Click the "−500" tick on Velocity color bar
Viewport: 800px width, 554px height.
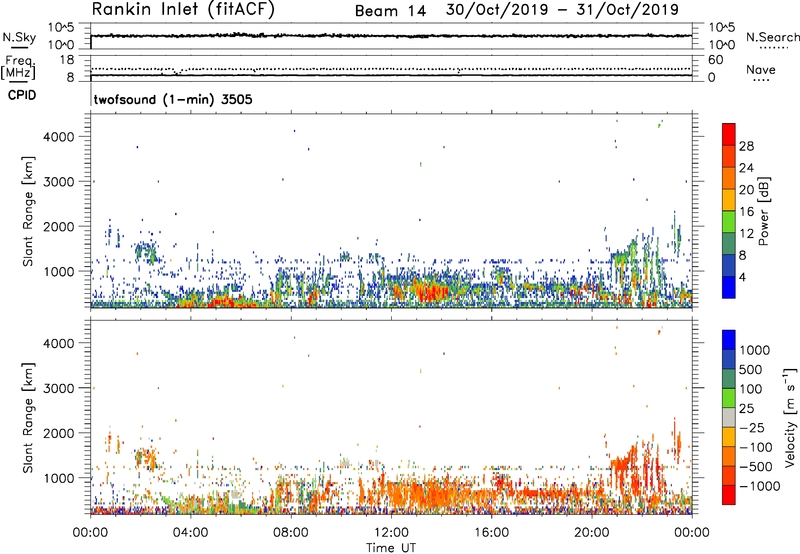(x=756, y=467)
